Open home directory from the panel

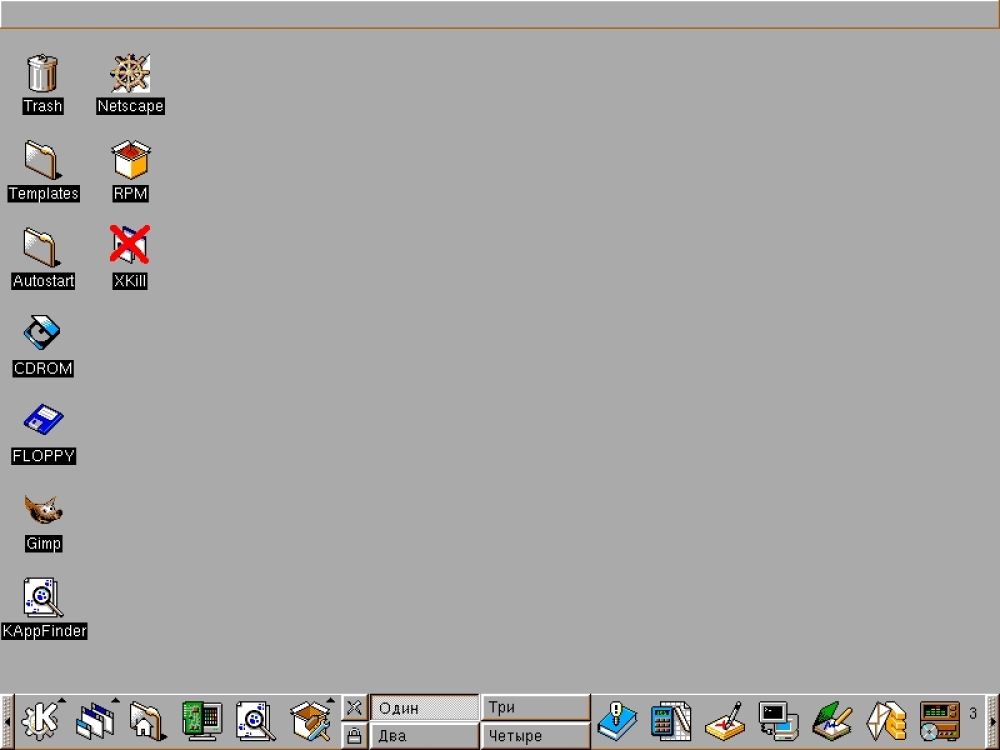(147, 721)
